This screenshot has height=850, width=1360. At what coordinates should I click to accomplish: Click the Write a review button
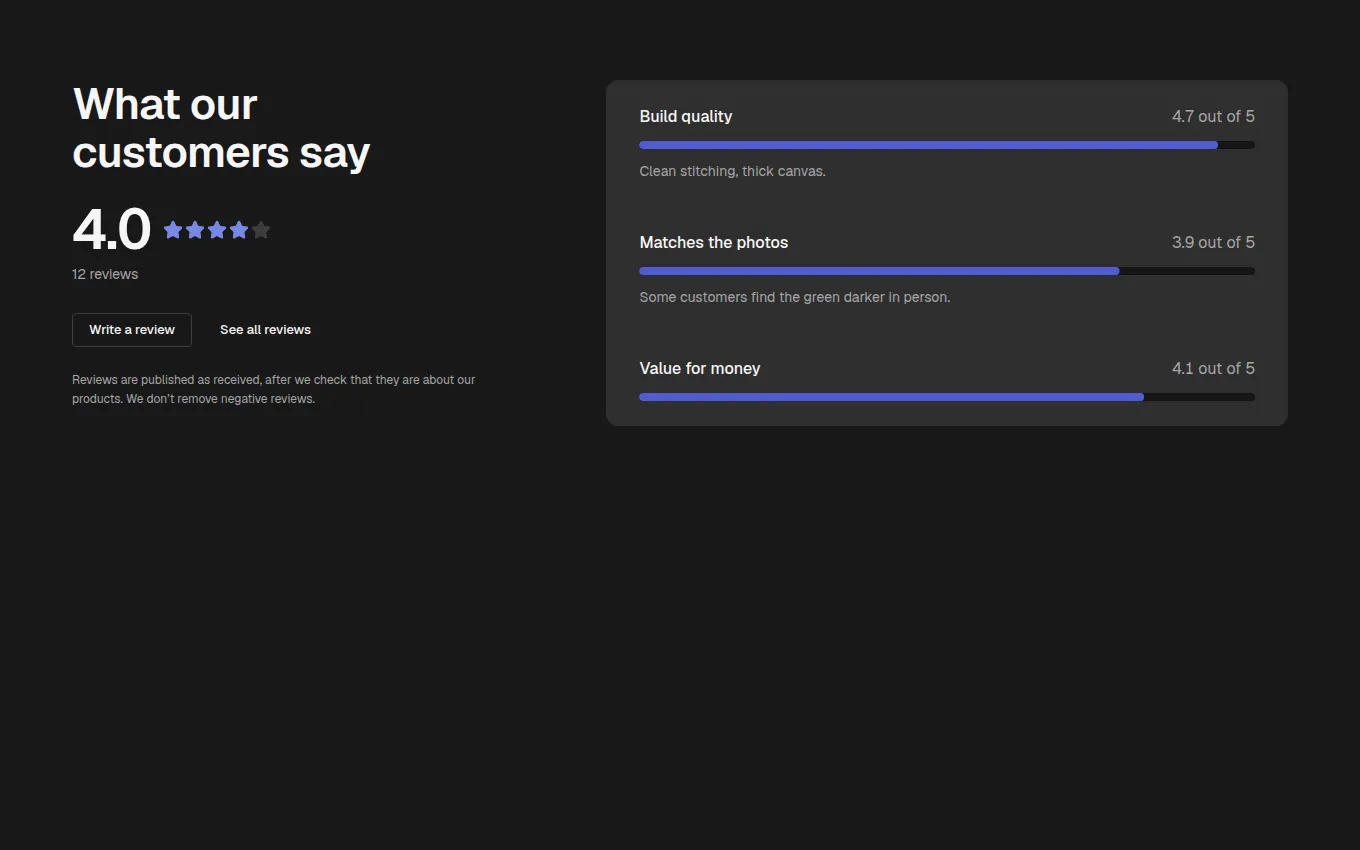coord(132,330)
